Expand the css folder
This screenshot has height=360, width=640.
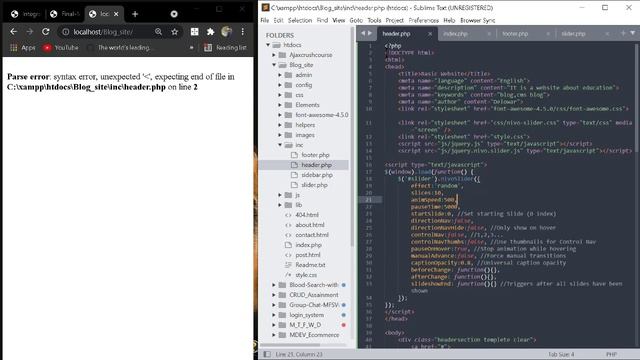[x=280, y=95]
